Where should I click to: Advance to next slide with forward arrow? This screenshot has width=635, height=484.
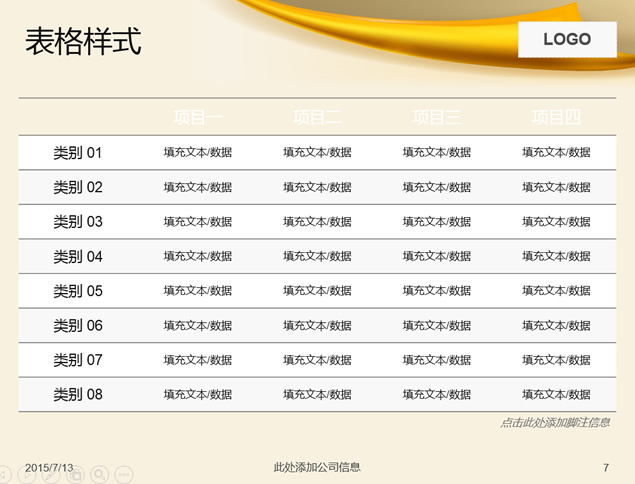pos(27,474)
